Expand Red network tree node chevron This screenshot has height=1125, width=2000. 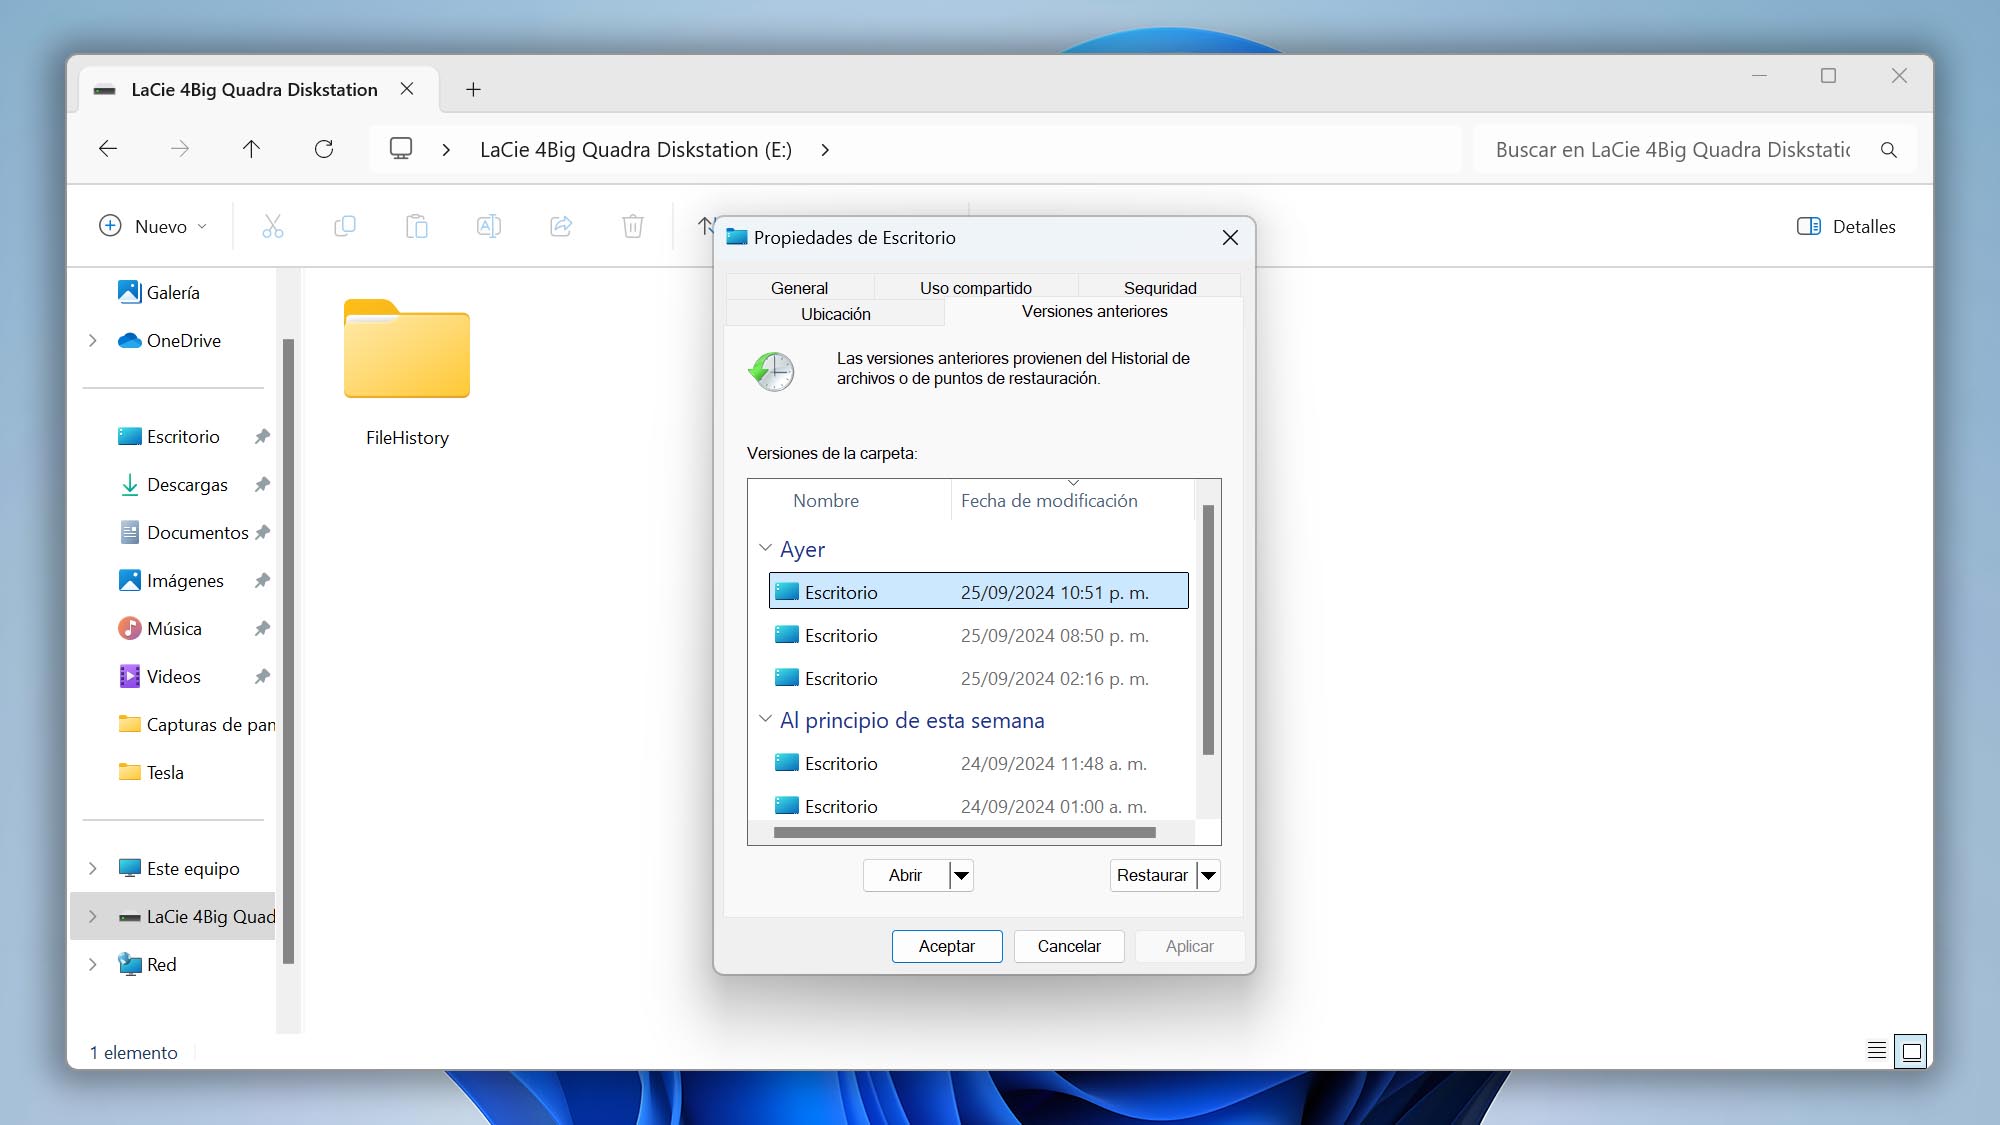[x=93, y=965]
